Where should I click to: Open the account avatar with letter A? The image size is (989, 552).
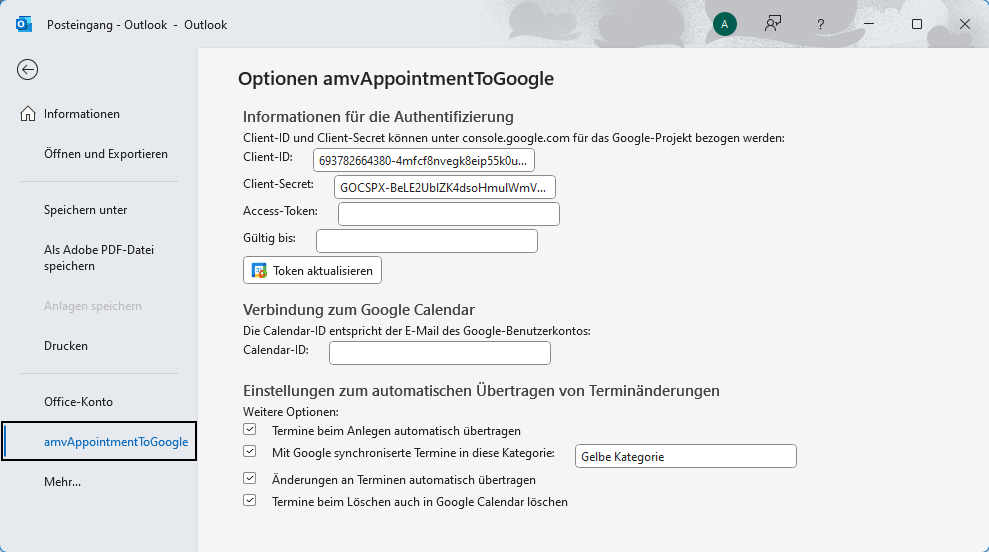pos(725,25)
